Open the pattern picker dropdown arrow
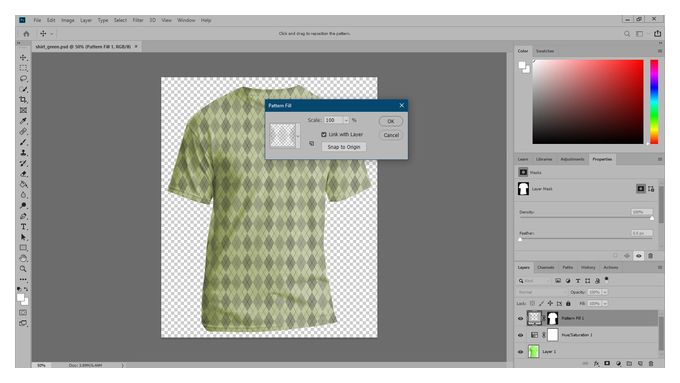Screen dimensions: 680x383 pyautogui.click(x=298, y=136)
